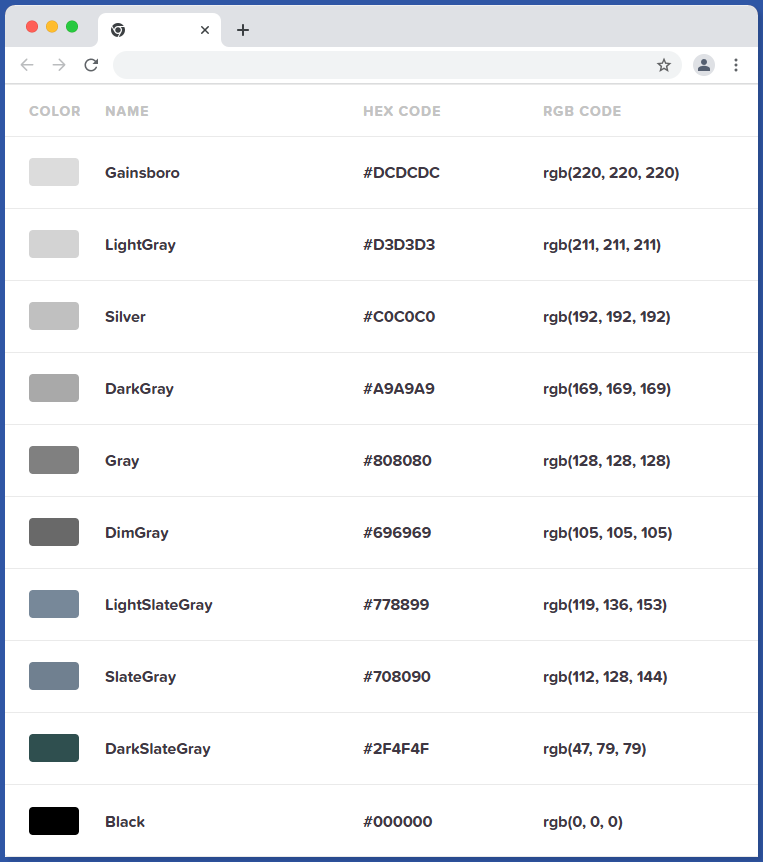Screen dimensions: 763x862
Task: Select the name DimGray
Action: click(x=137, y=533)
